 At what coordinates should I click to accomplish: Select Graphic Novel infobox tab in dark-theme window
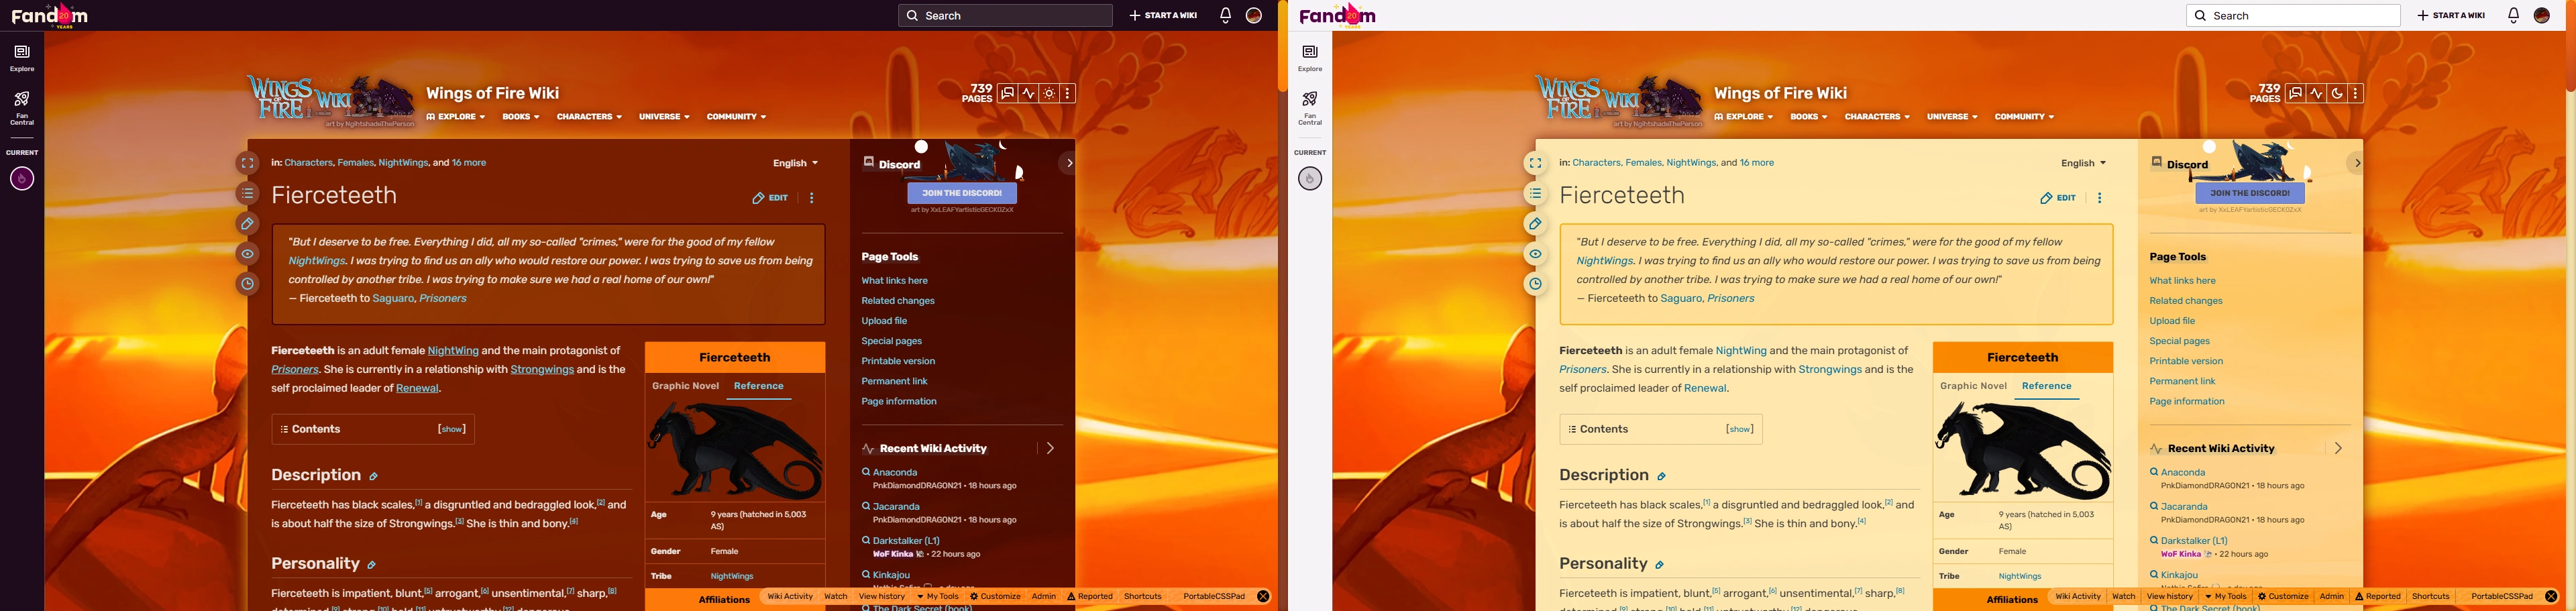click(x=685, y=386)
